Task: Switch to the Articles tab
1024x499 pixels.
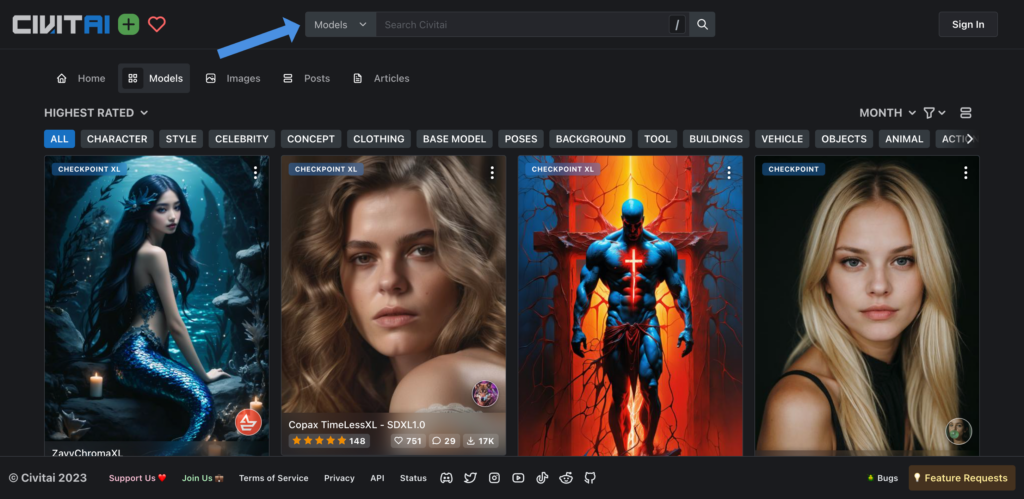Action: (x=381, y=78)
